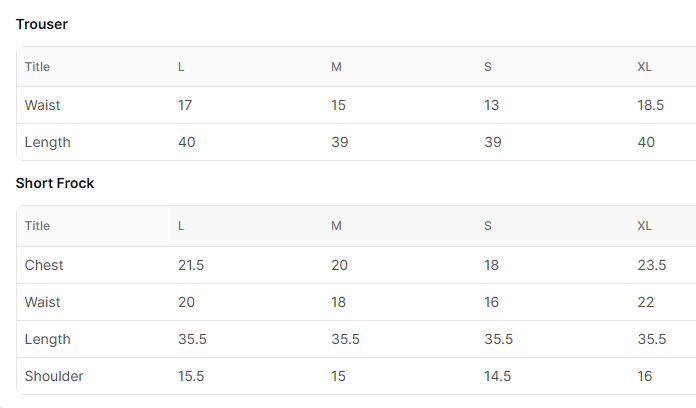Click Shoulder value 15.5
The height and width of the screenshot is (408, 696).
[191, 376]
